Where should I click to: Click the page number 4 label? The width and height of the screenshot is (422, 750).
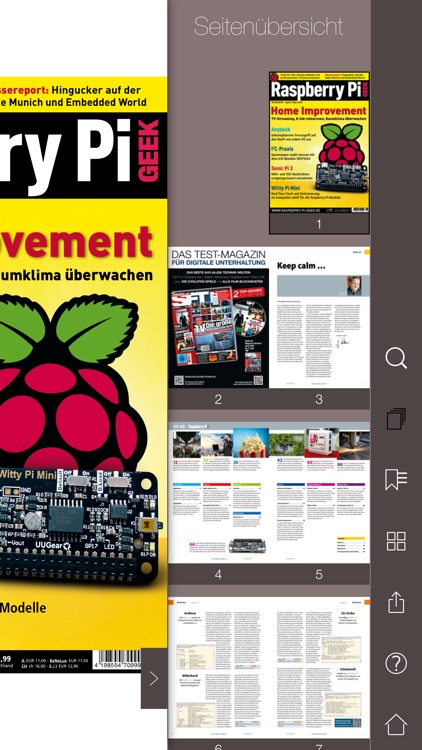point(218,574)
